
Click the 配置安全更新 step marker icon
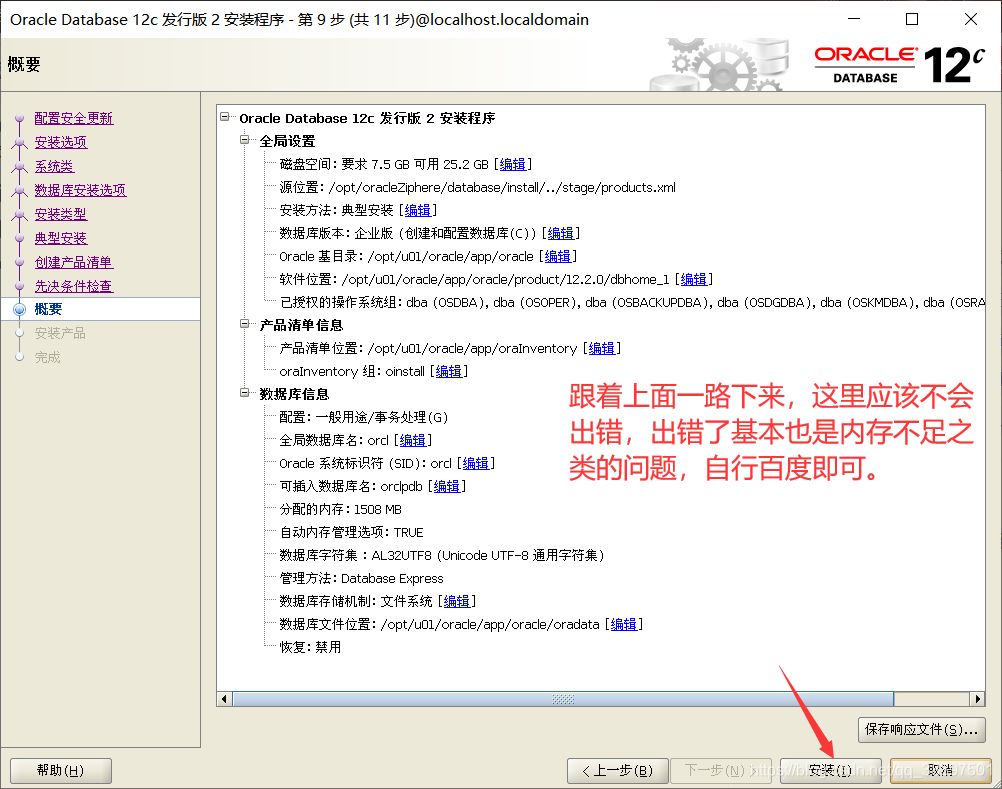(20, 119)
